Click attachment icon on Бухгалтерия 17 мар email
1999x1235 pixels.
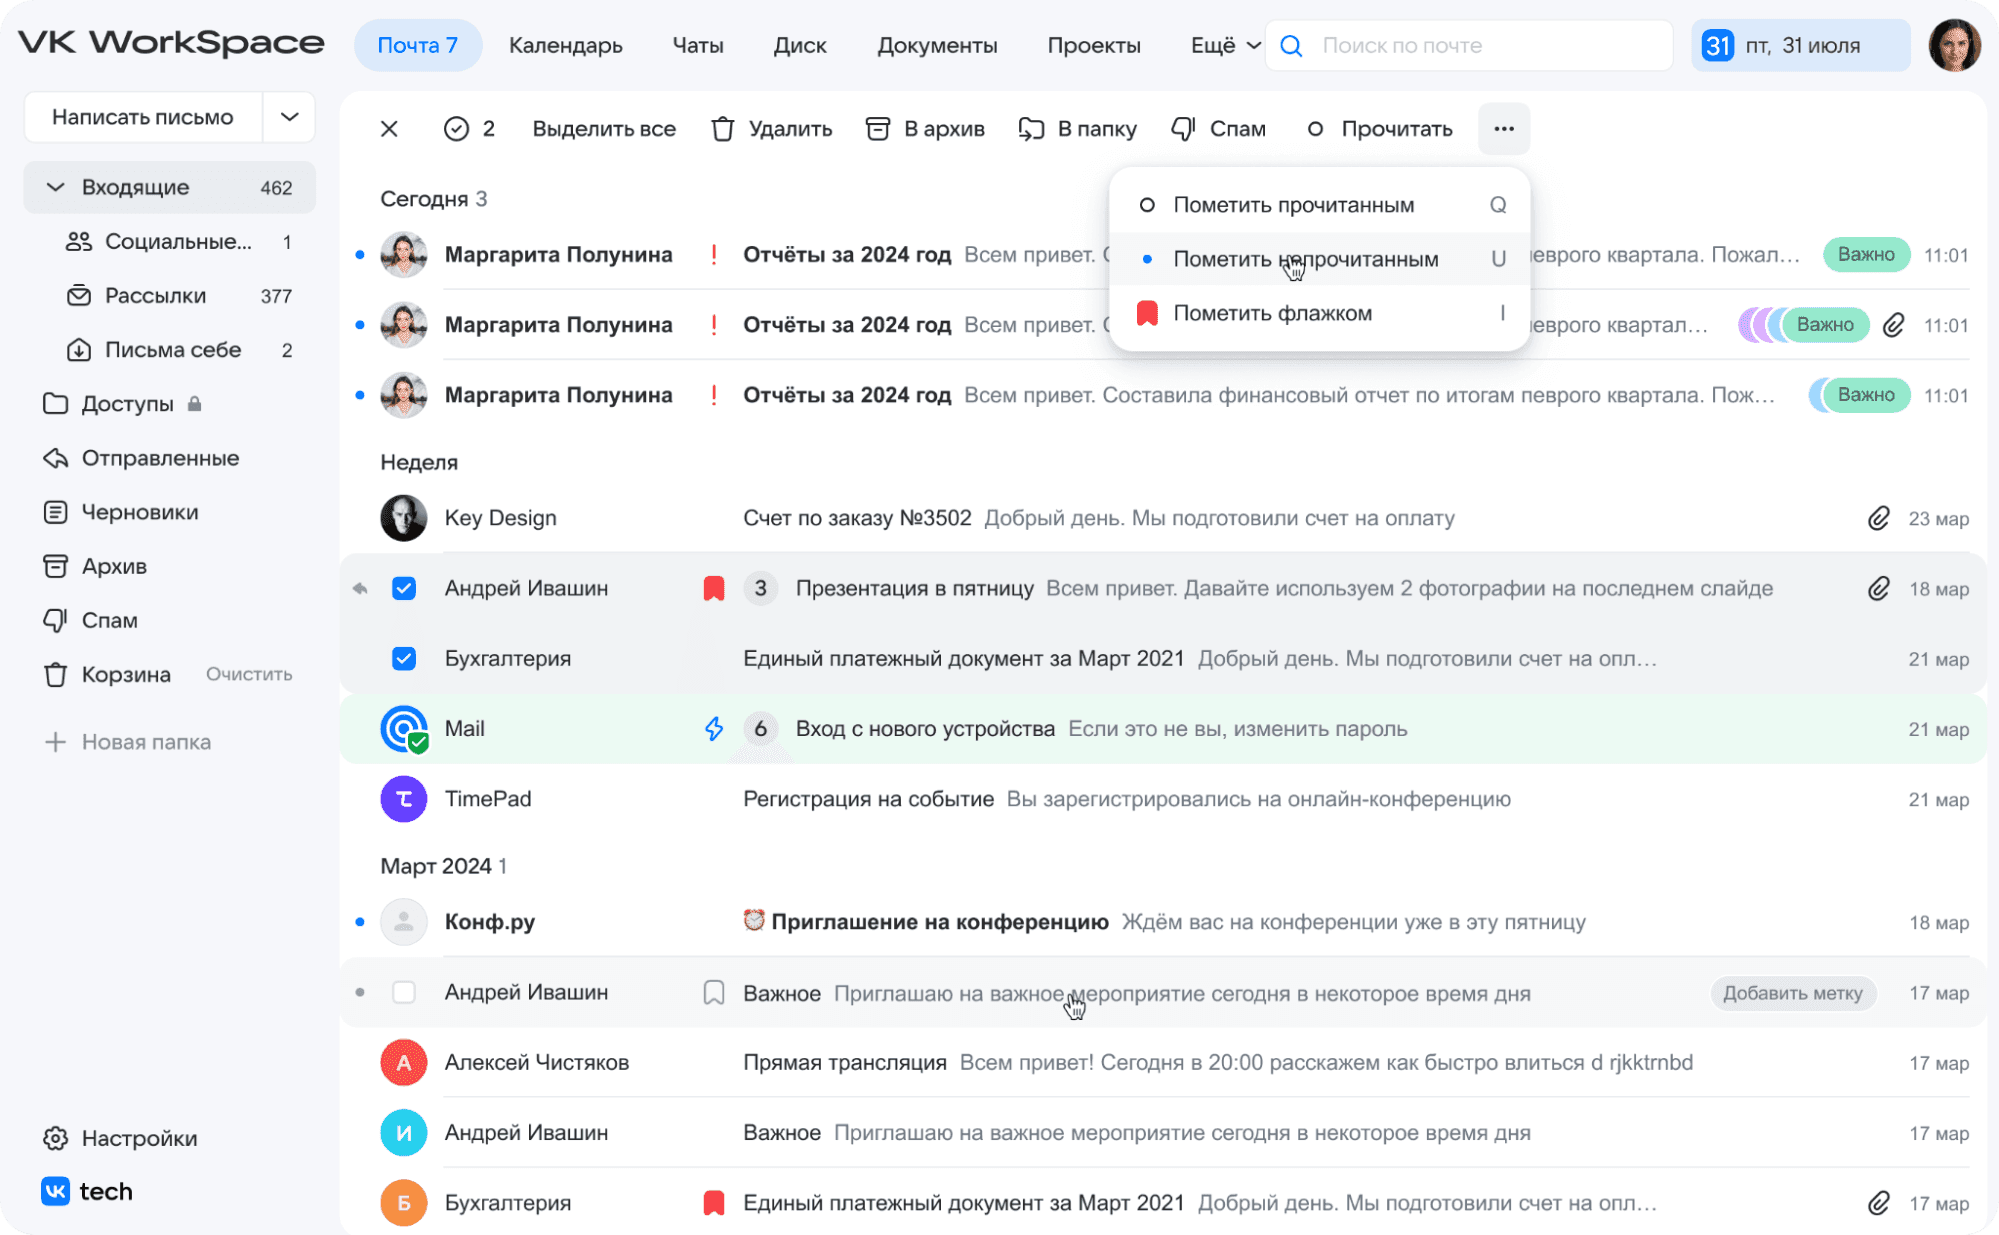(x=1879, y=1202)
